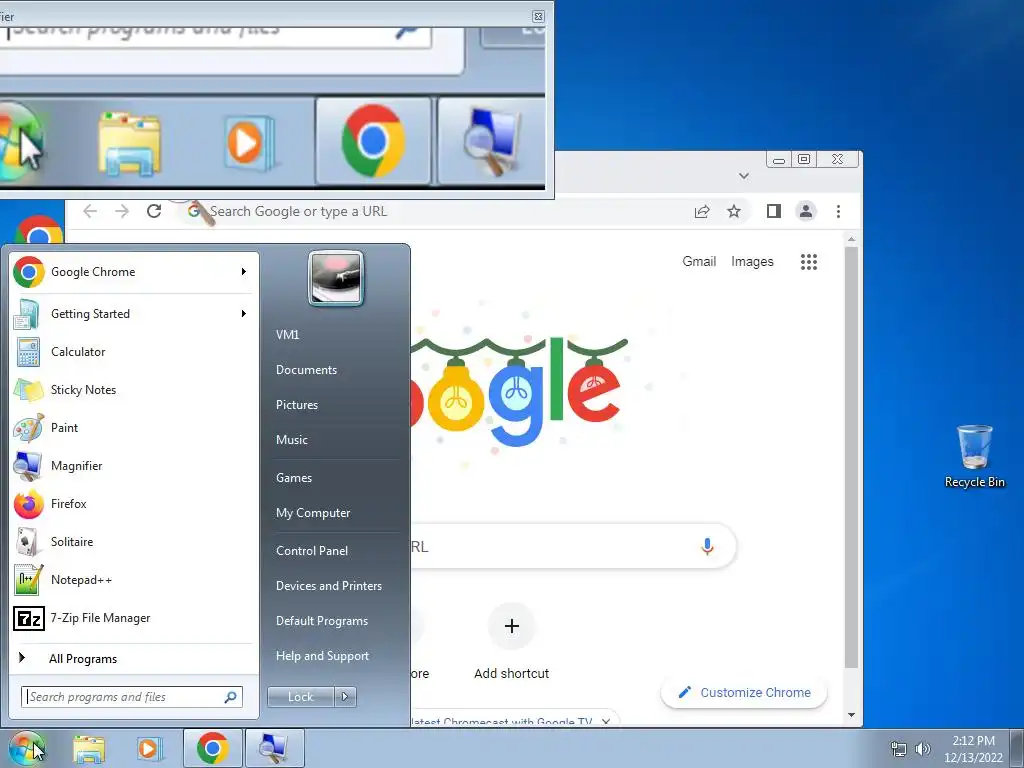This screenshot has width=1024, height=768.
Task: Open Gmail link
Action: coord(699,261)
